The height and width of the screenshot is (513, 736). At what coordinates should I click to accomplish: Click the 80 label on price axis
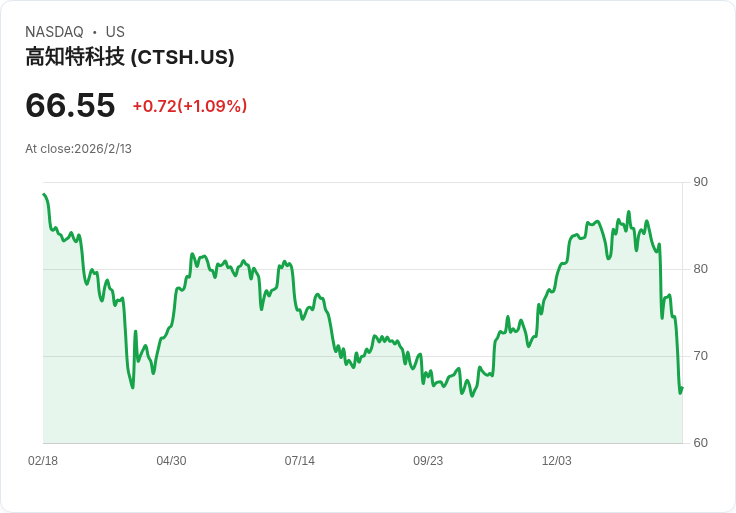click(x=700, y=269)
